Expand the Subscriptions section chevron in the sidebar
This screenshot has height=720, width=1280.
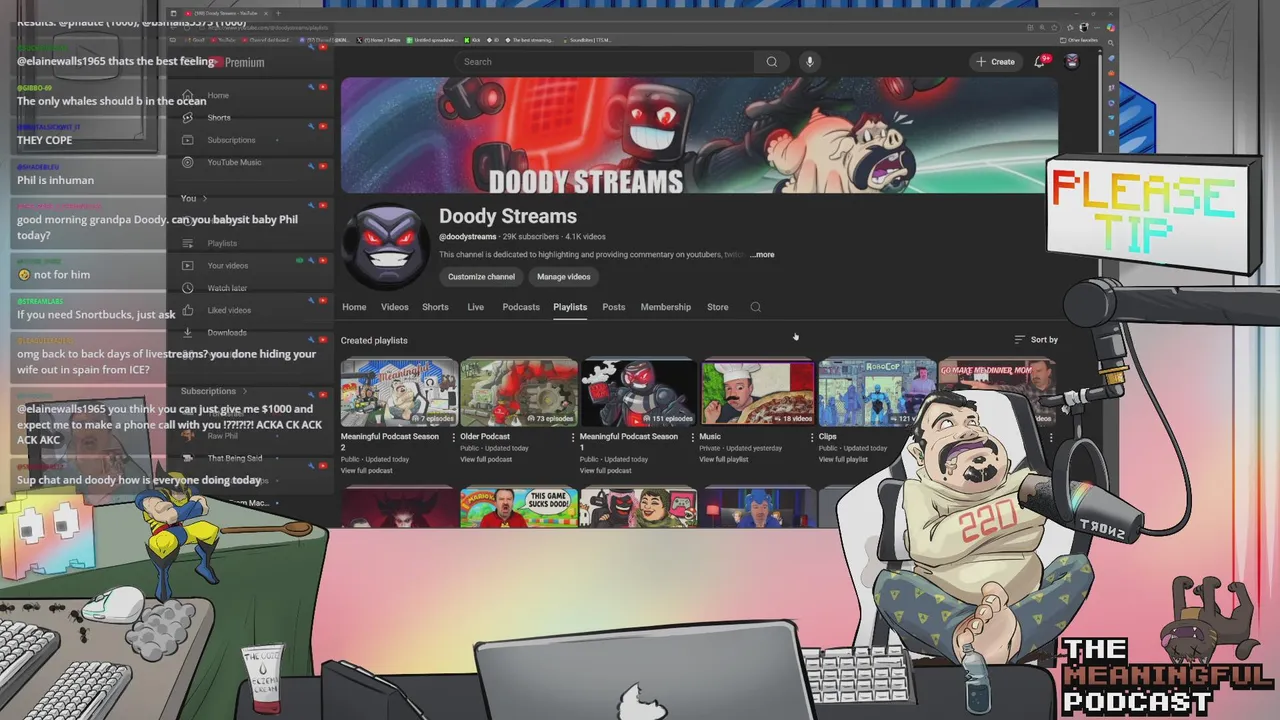[244, 391]
